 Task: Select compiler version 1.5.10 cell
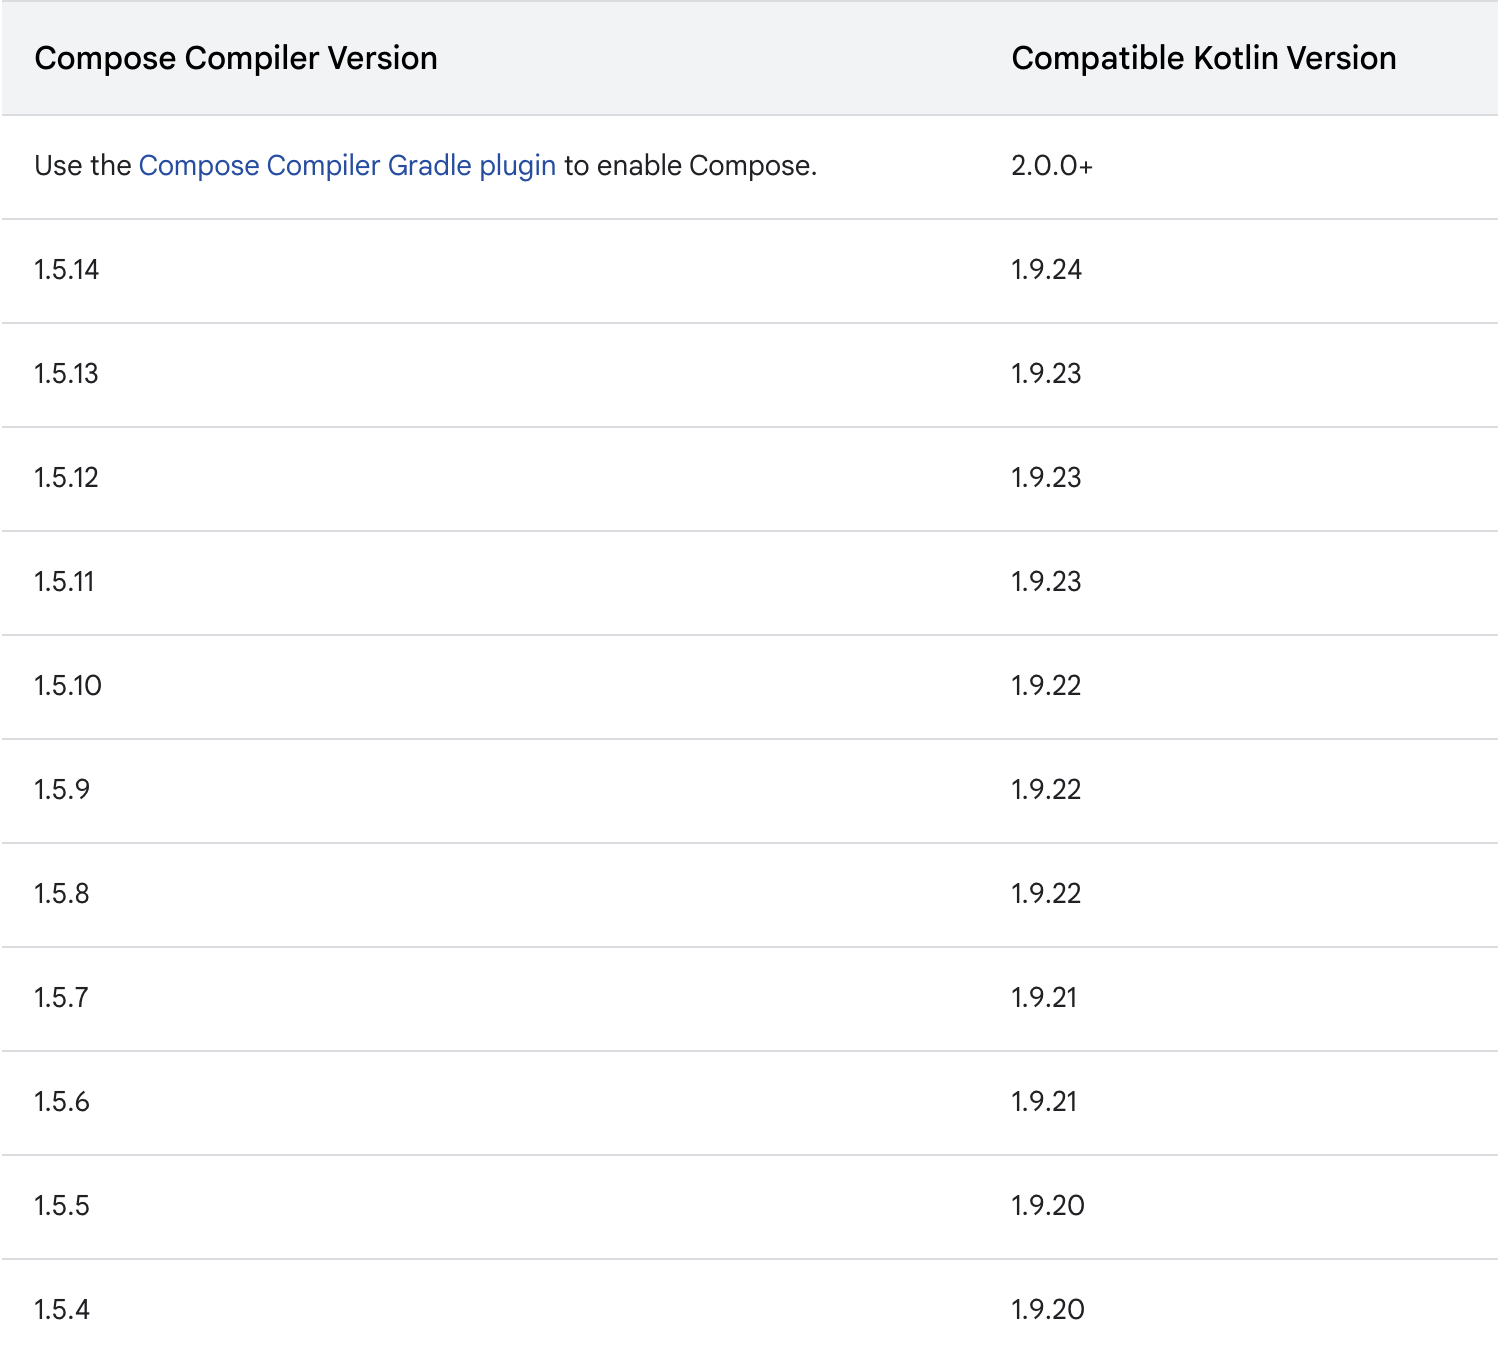[x=68, y=686]
